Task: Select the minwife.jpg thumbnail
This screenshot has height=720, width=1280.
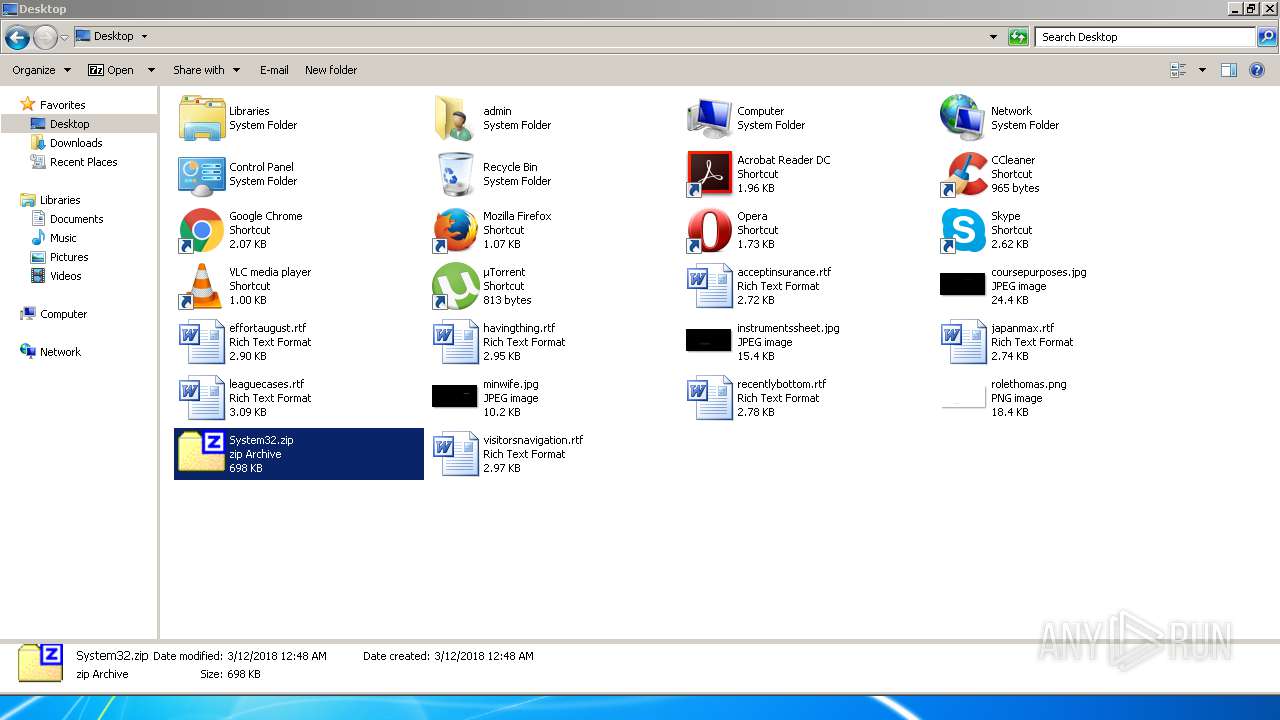Action: (455, 396)
